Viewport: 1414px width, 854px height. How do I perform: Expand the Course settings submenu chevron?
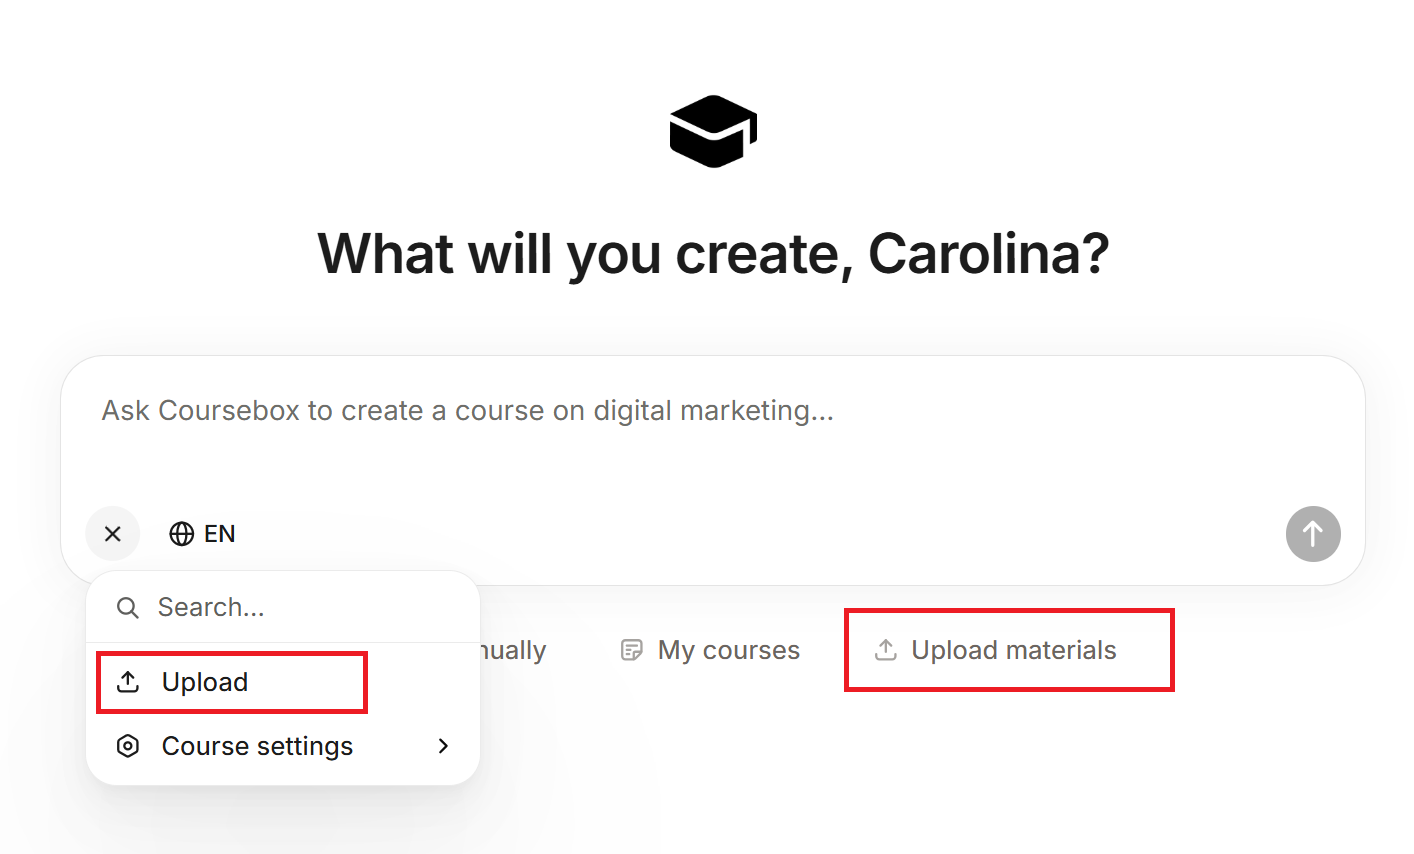[x=443, y=746]
